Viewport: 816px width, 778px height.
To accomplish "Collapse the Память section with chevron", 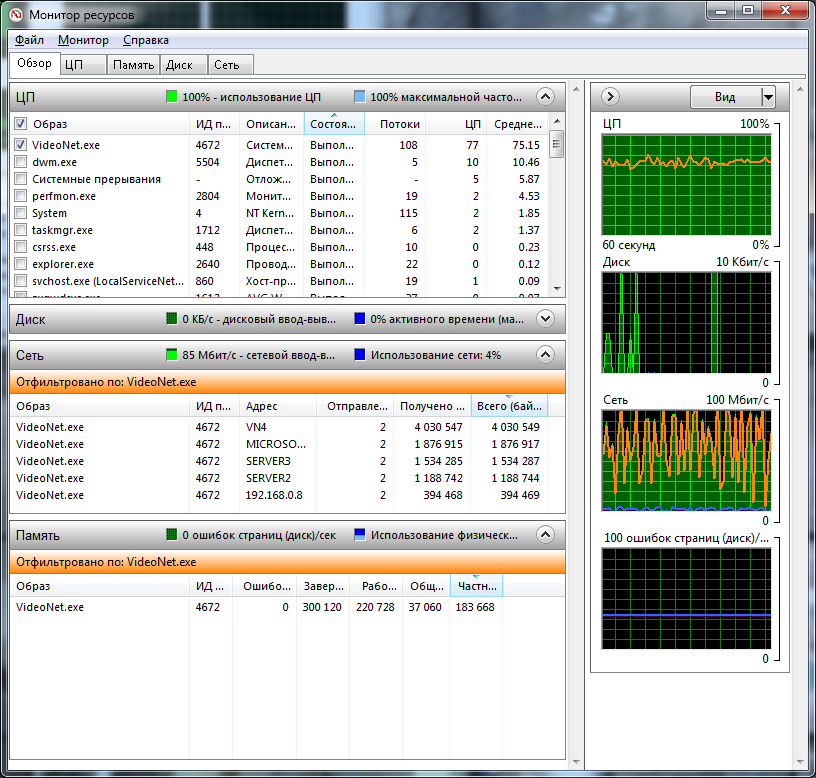I will pos(545,534).
